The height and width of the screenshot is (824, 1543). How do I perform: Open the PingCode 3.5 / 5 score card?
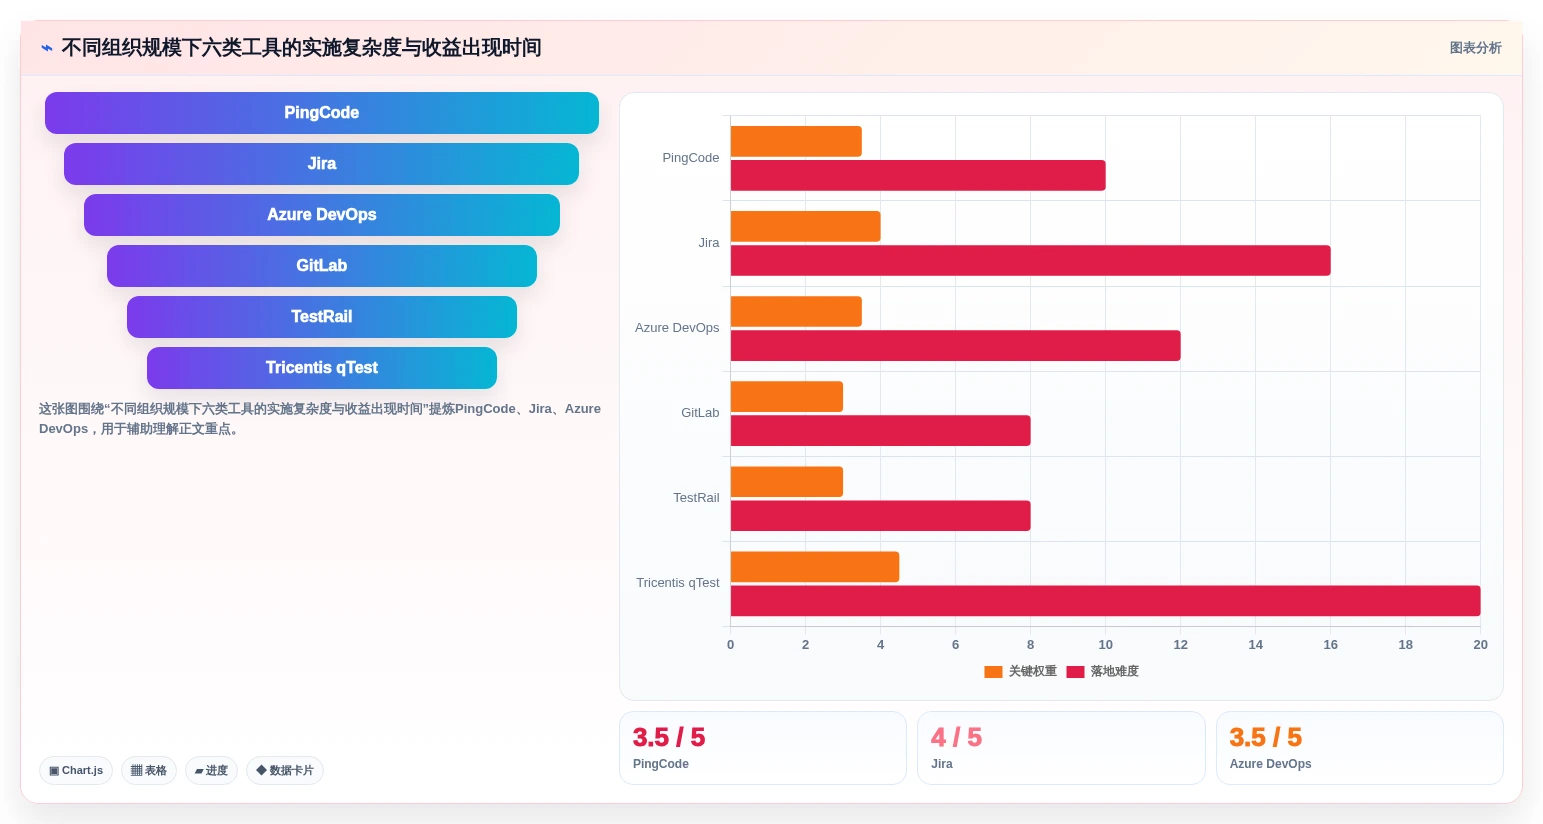[763, 748]
